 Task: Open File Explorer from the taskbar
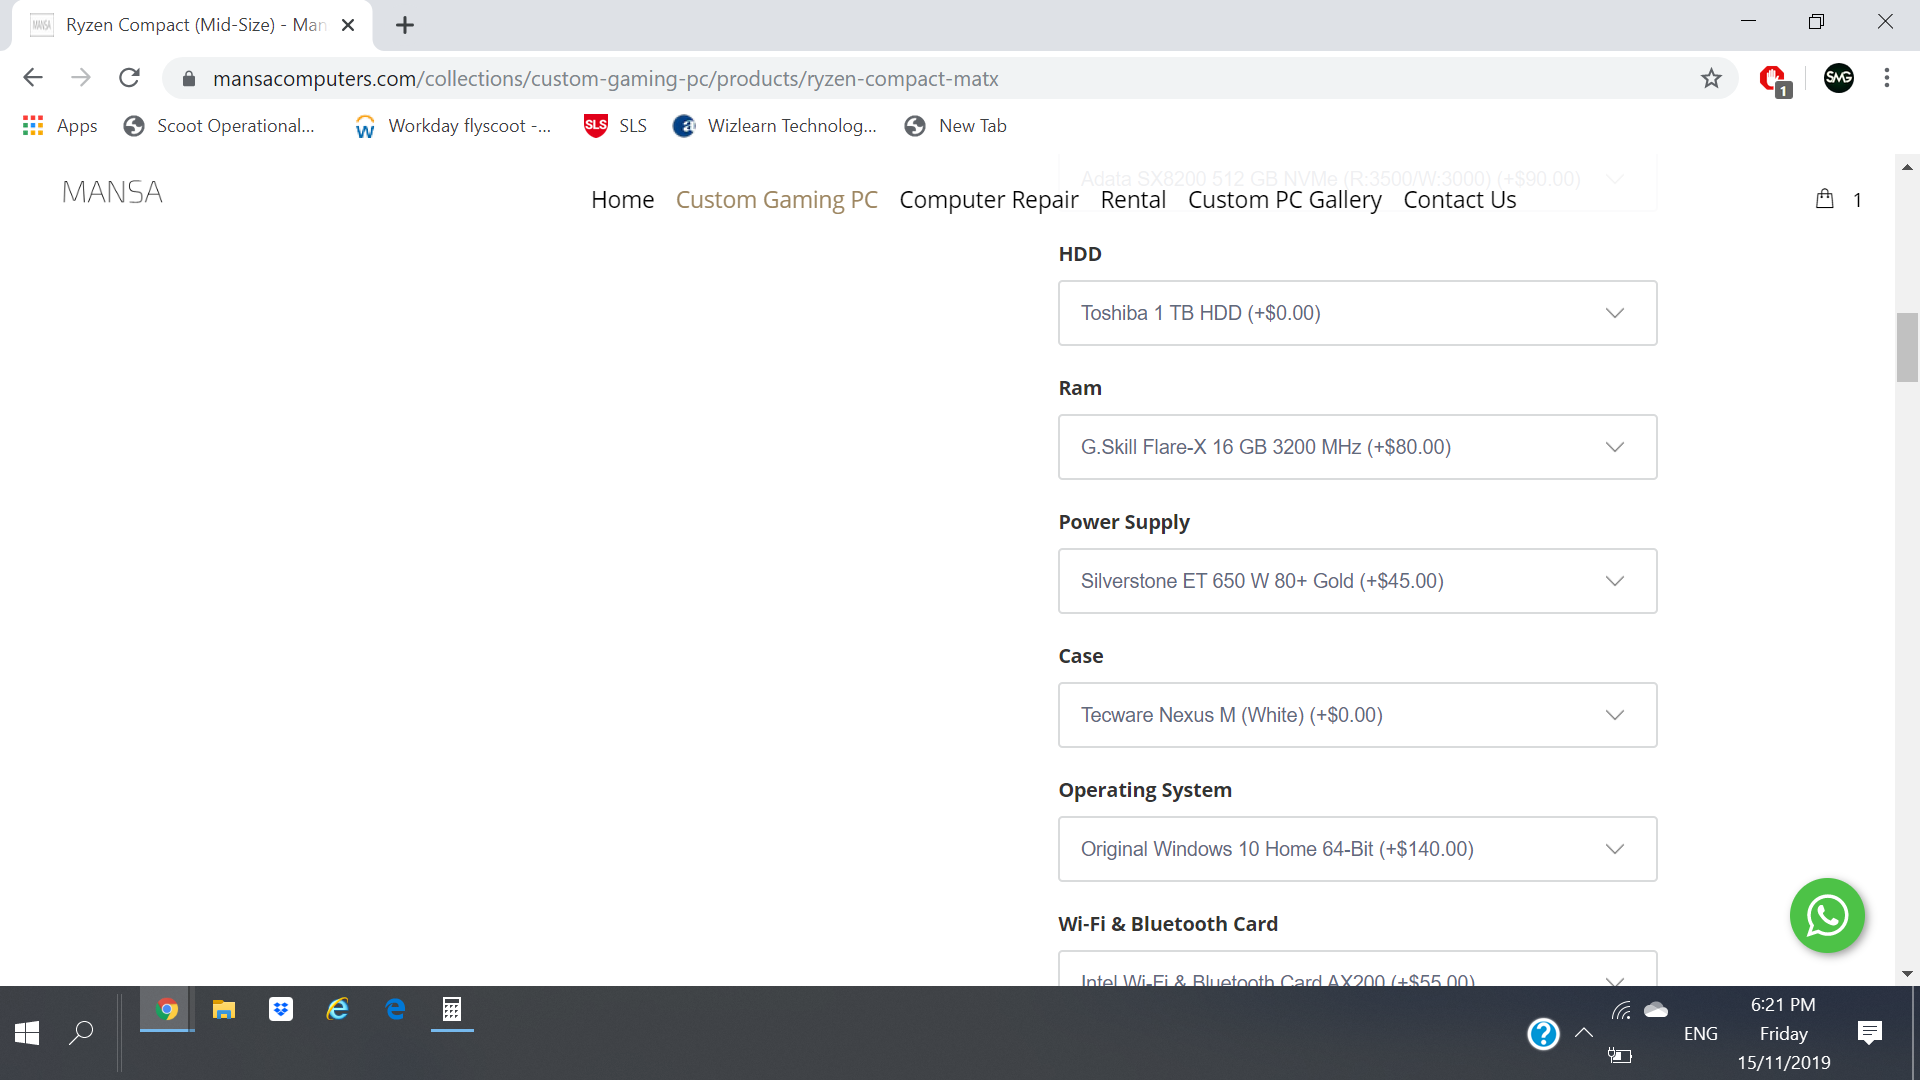point(224,1010)
